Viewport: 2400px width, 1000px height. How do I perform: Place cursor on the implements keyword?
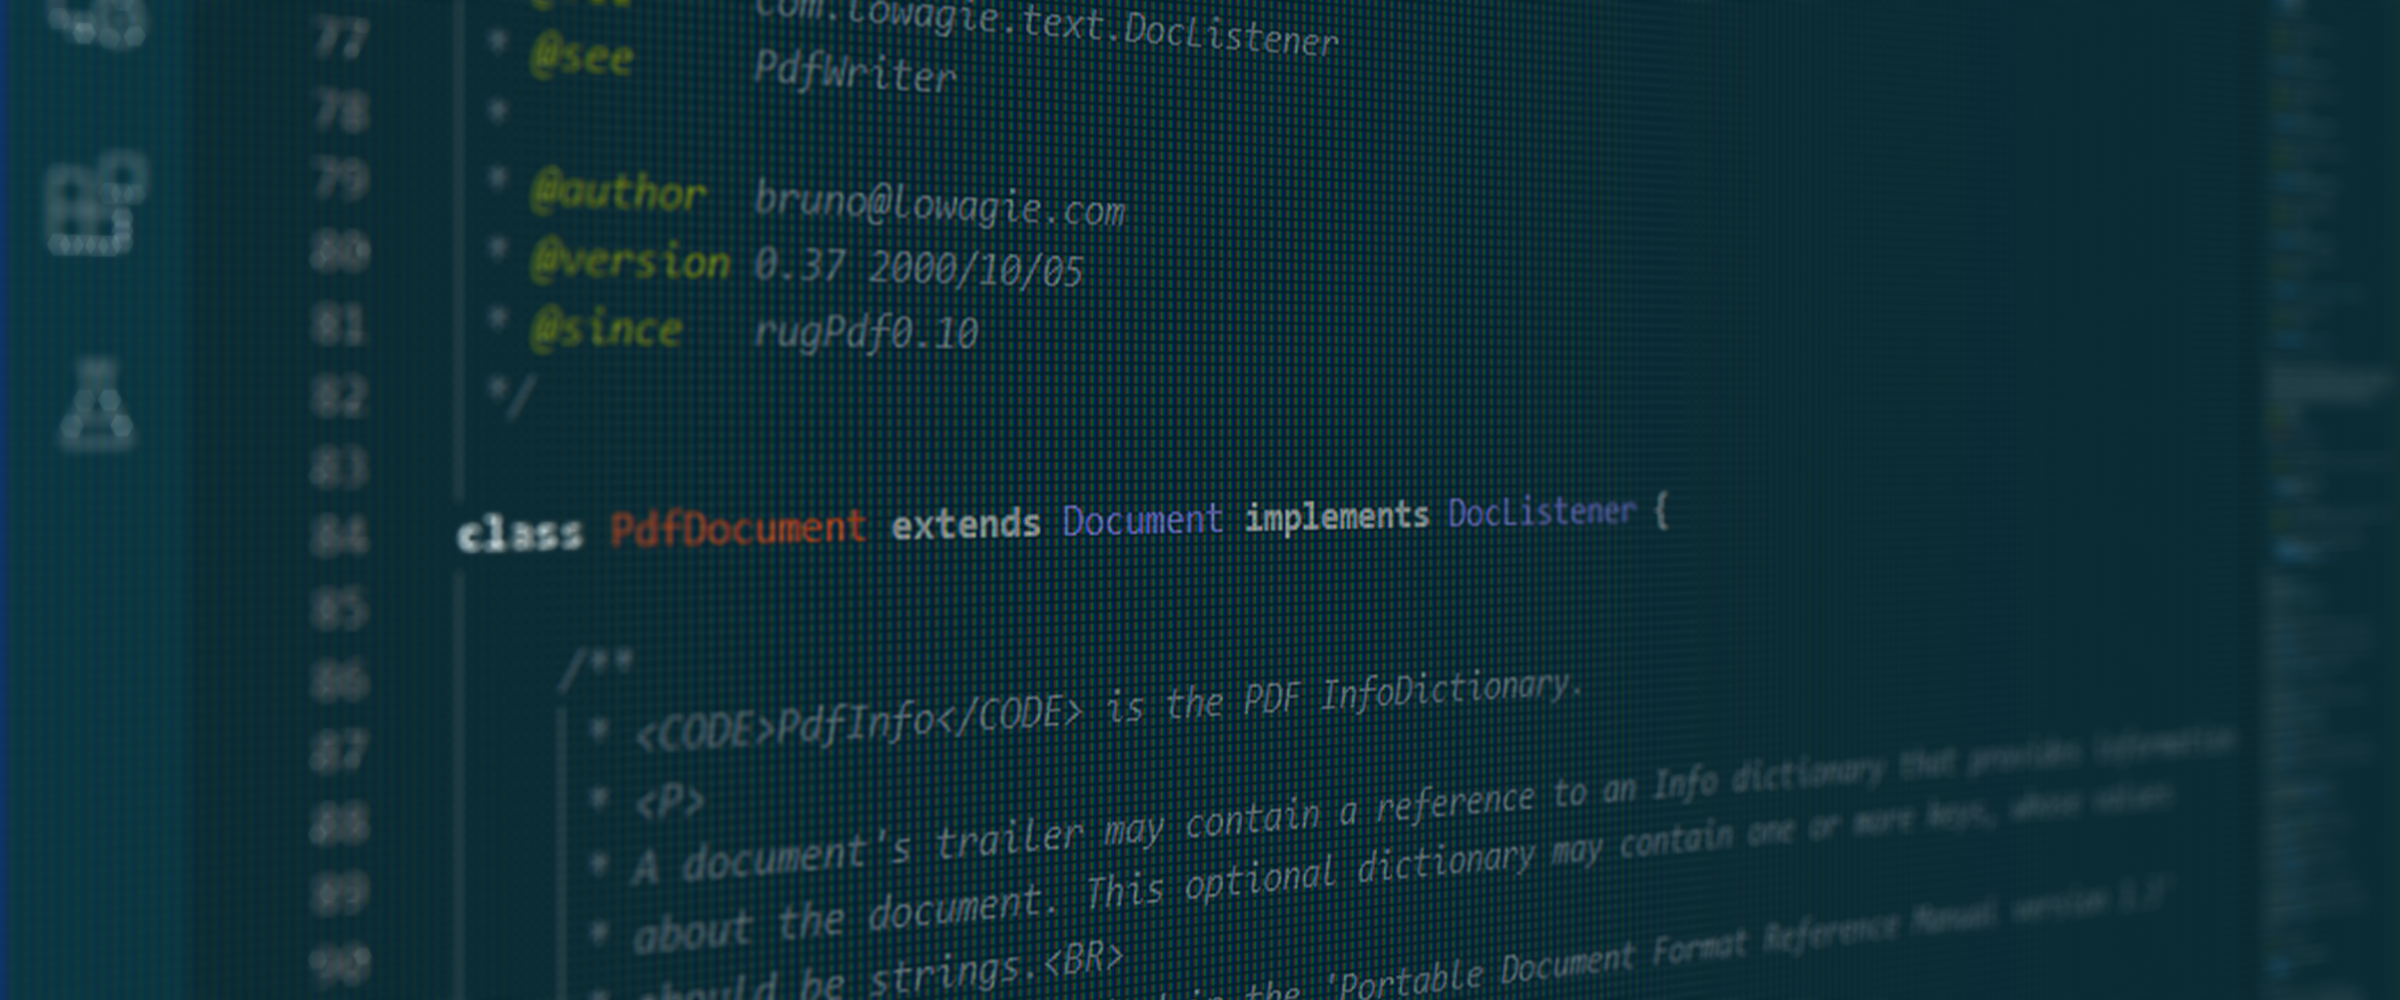[x=1336, y=517]
